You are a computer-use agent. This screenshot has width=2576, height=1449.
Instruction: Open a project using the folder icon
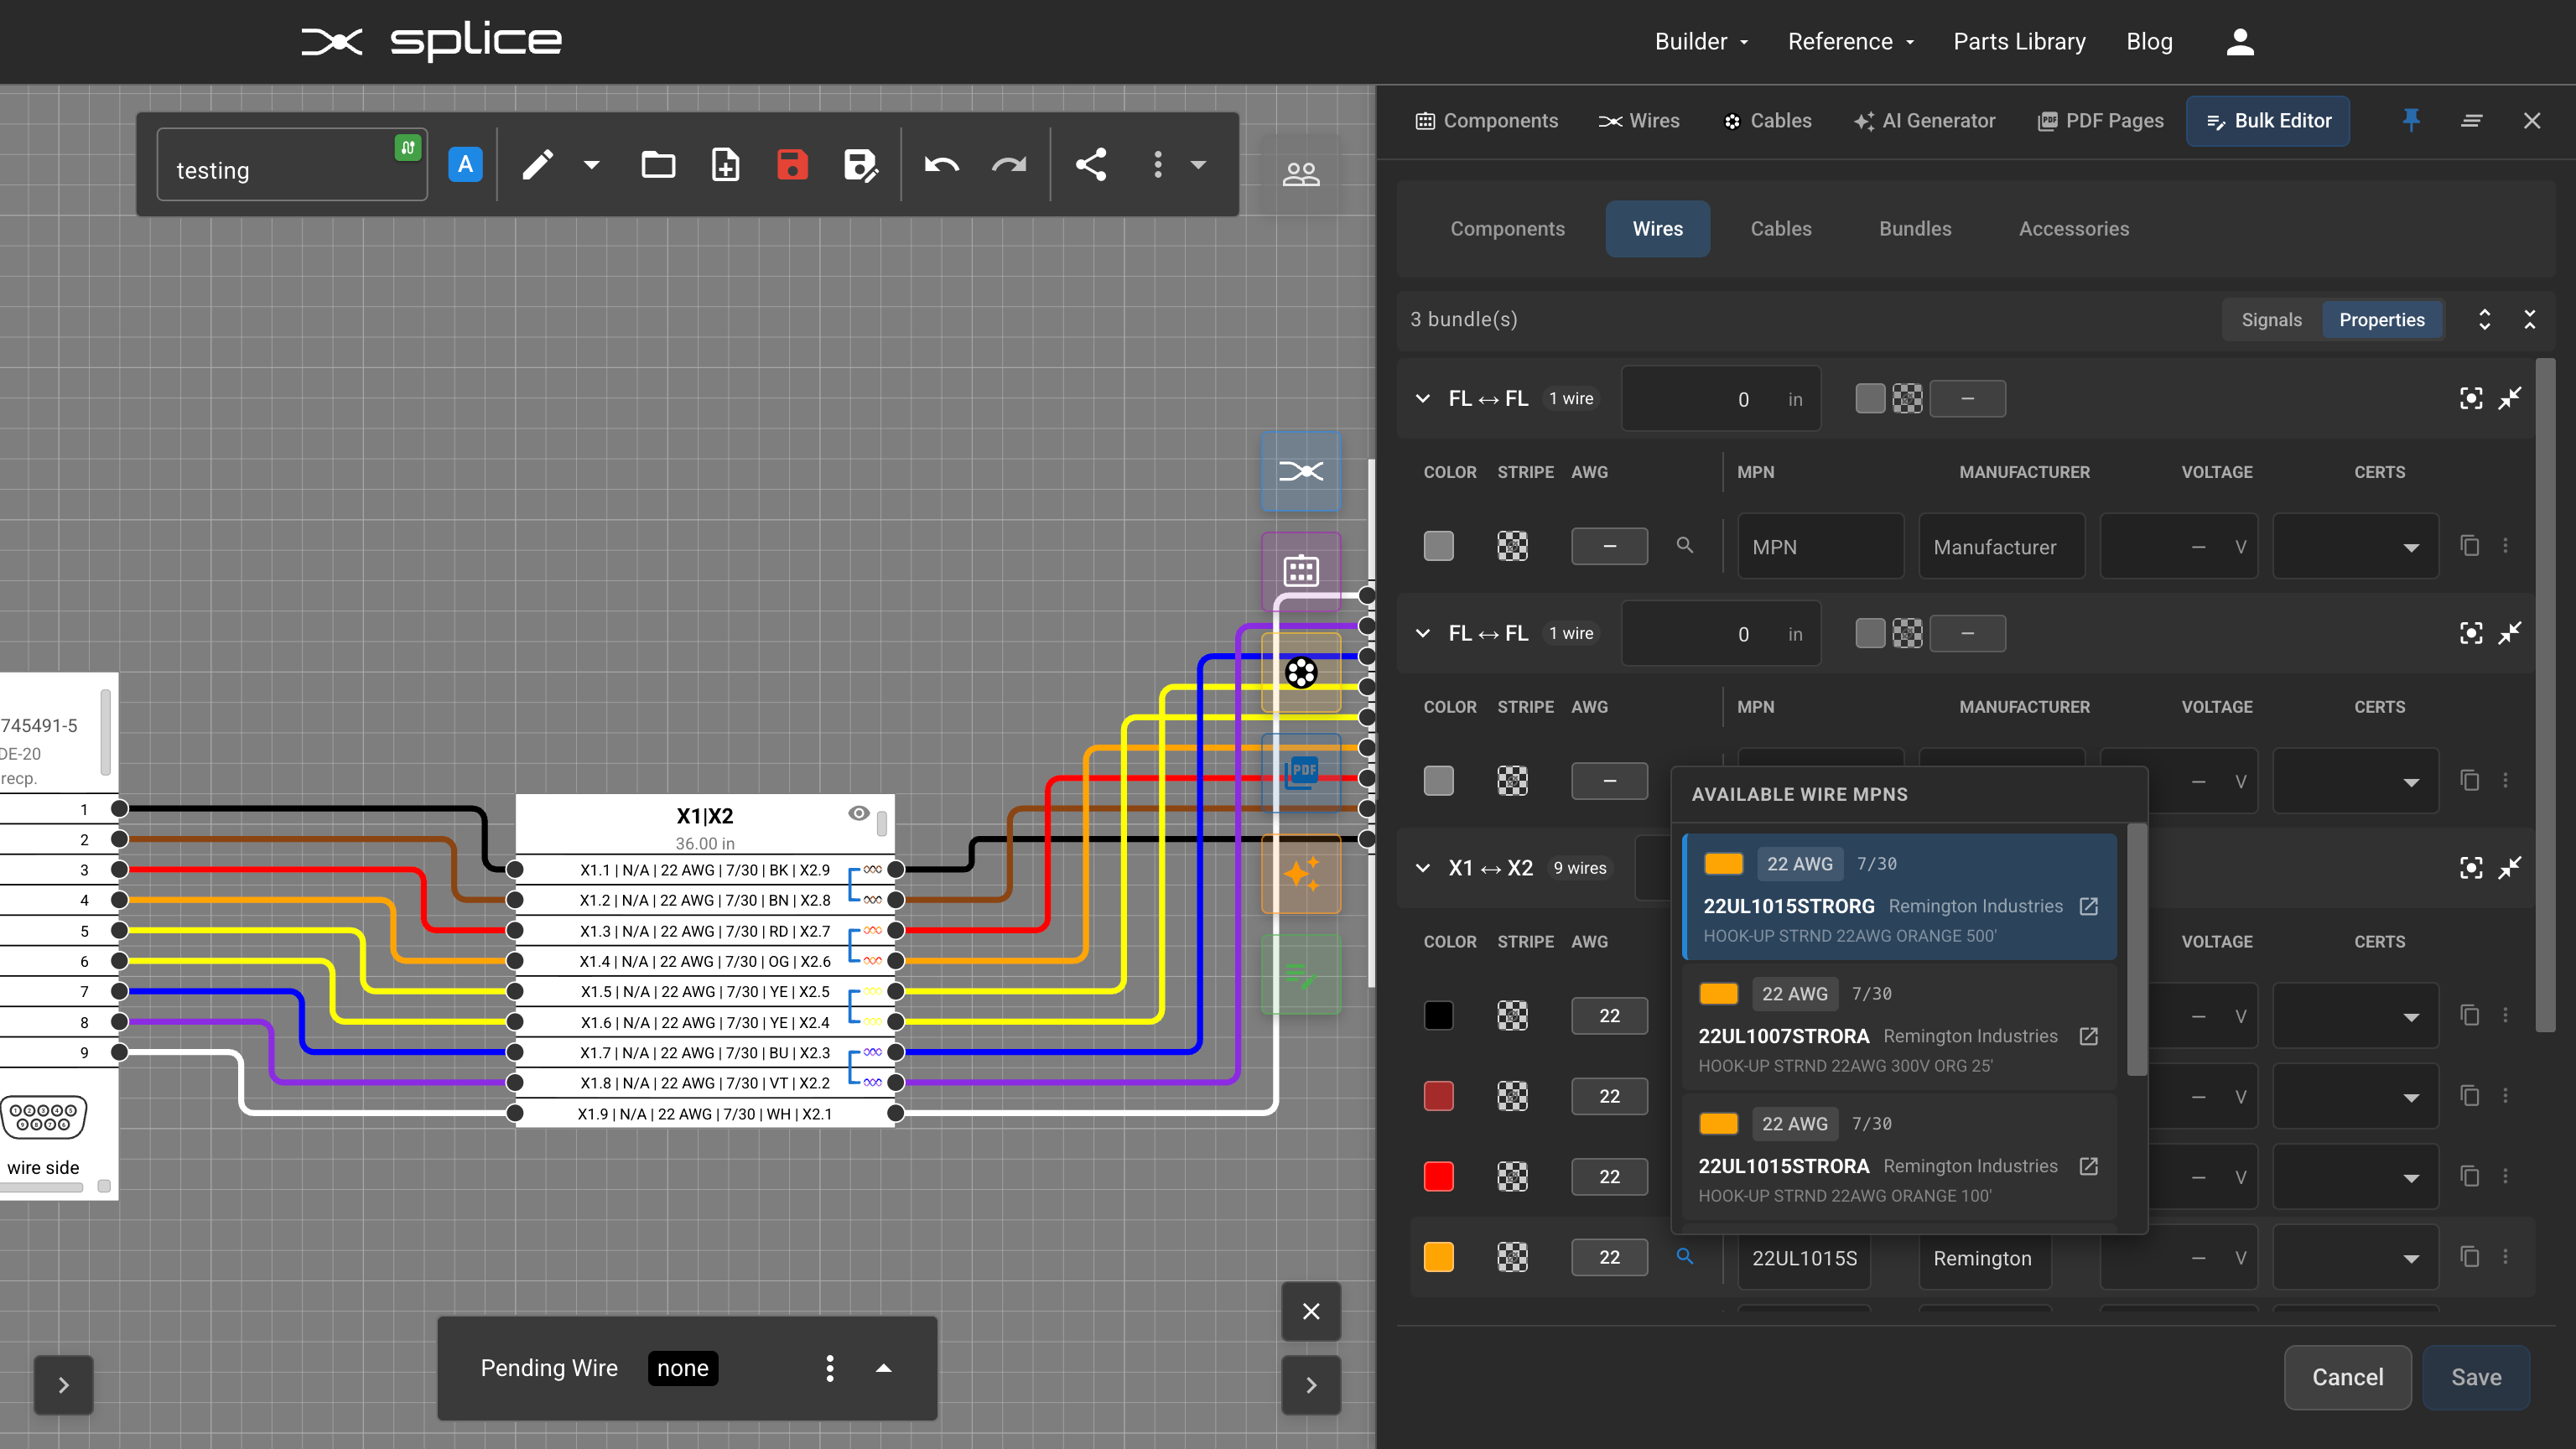point(658,165)
